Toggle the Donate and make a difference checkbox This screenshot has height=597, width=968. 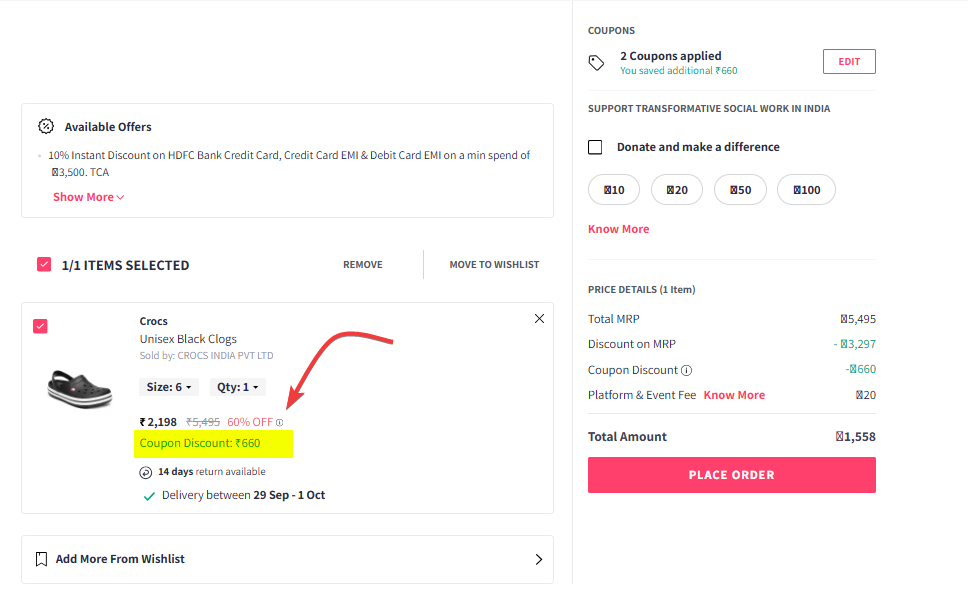click(x=595, y=148)
